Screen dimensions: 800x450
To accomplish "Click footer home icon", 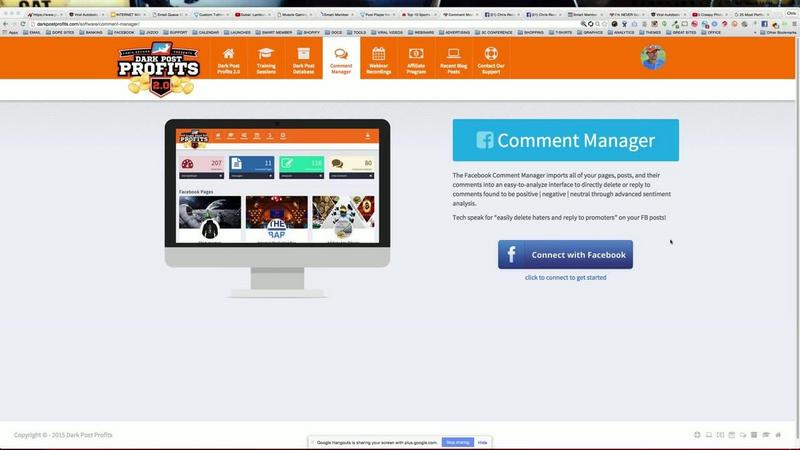I will 778,435.
